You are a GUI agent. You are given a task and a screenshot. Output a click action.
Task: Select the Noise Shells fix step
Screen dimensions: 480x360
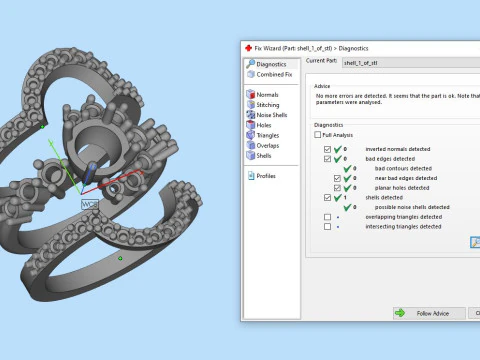pyautogui.click(x=267, y=115)
